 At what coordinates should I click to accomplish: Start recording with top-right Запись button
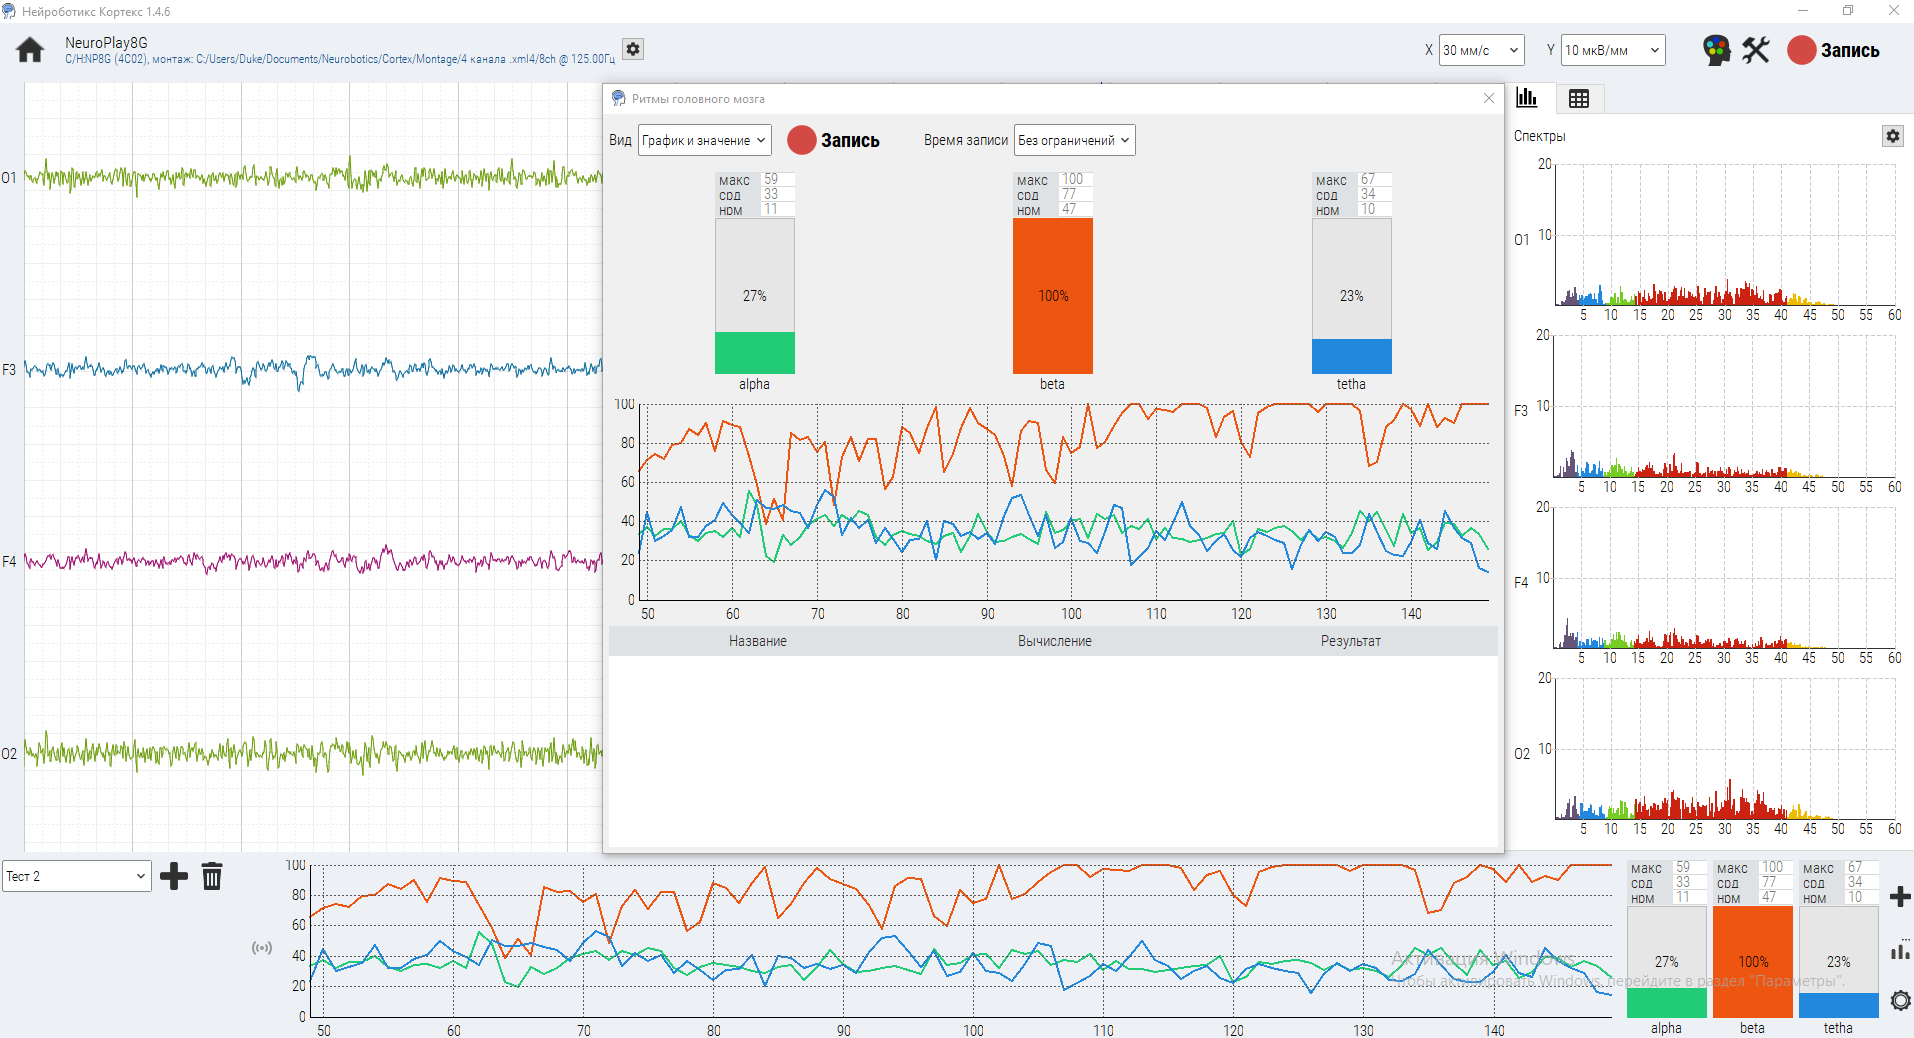(1834, 50)
